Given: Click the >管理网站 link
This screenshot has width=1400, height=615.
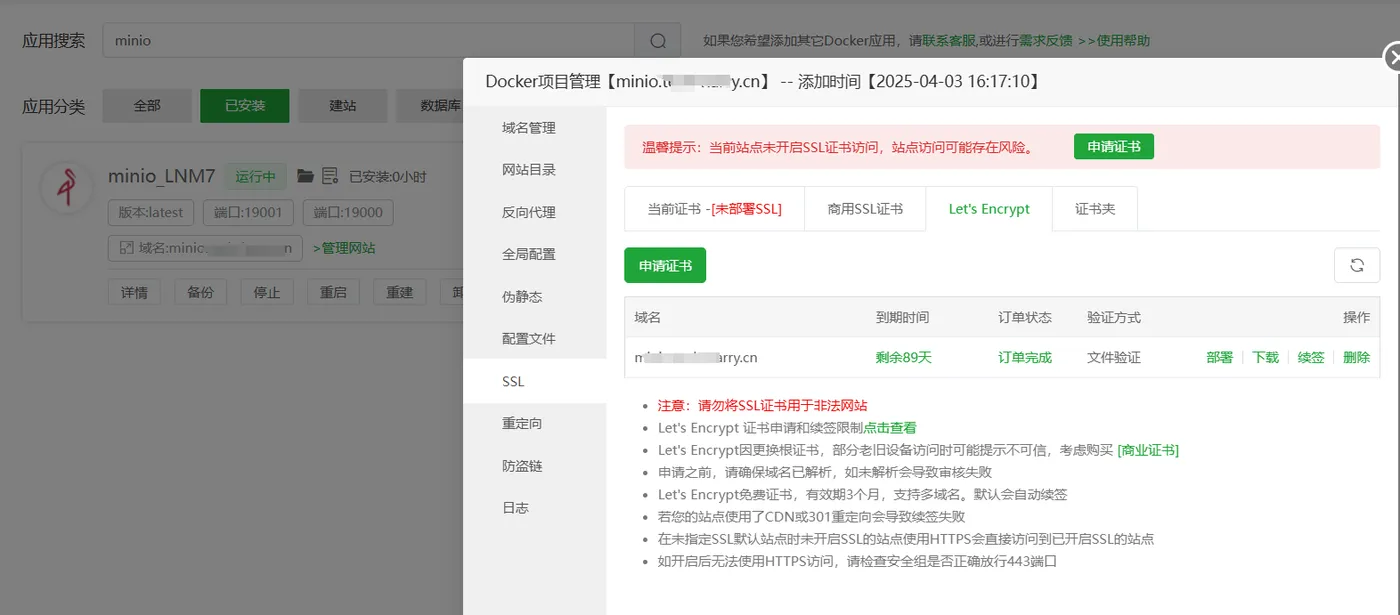Looking at the screenshot, I should 344,248.
